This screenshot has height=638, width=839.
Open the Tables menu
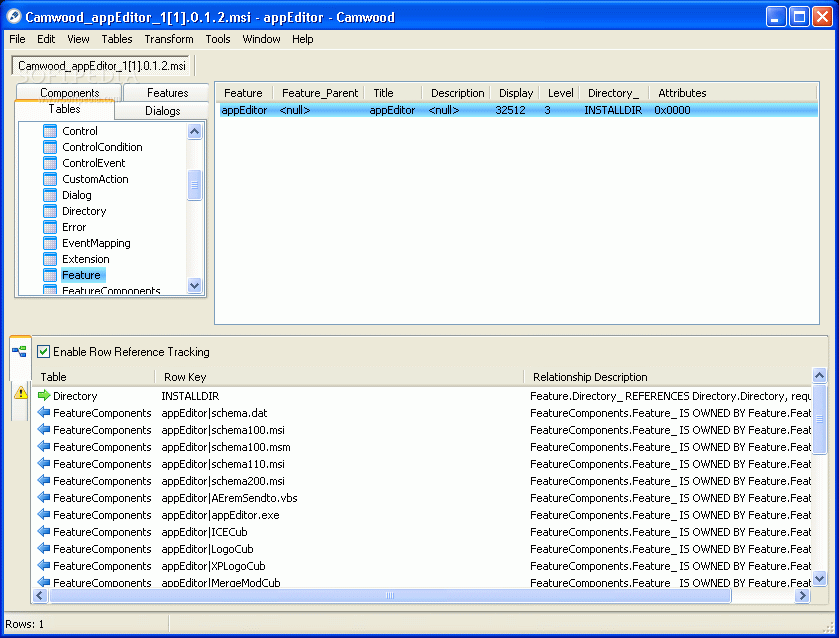[x=117, y=39]
